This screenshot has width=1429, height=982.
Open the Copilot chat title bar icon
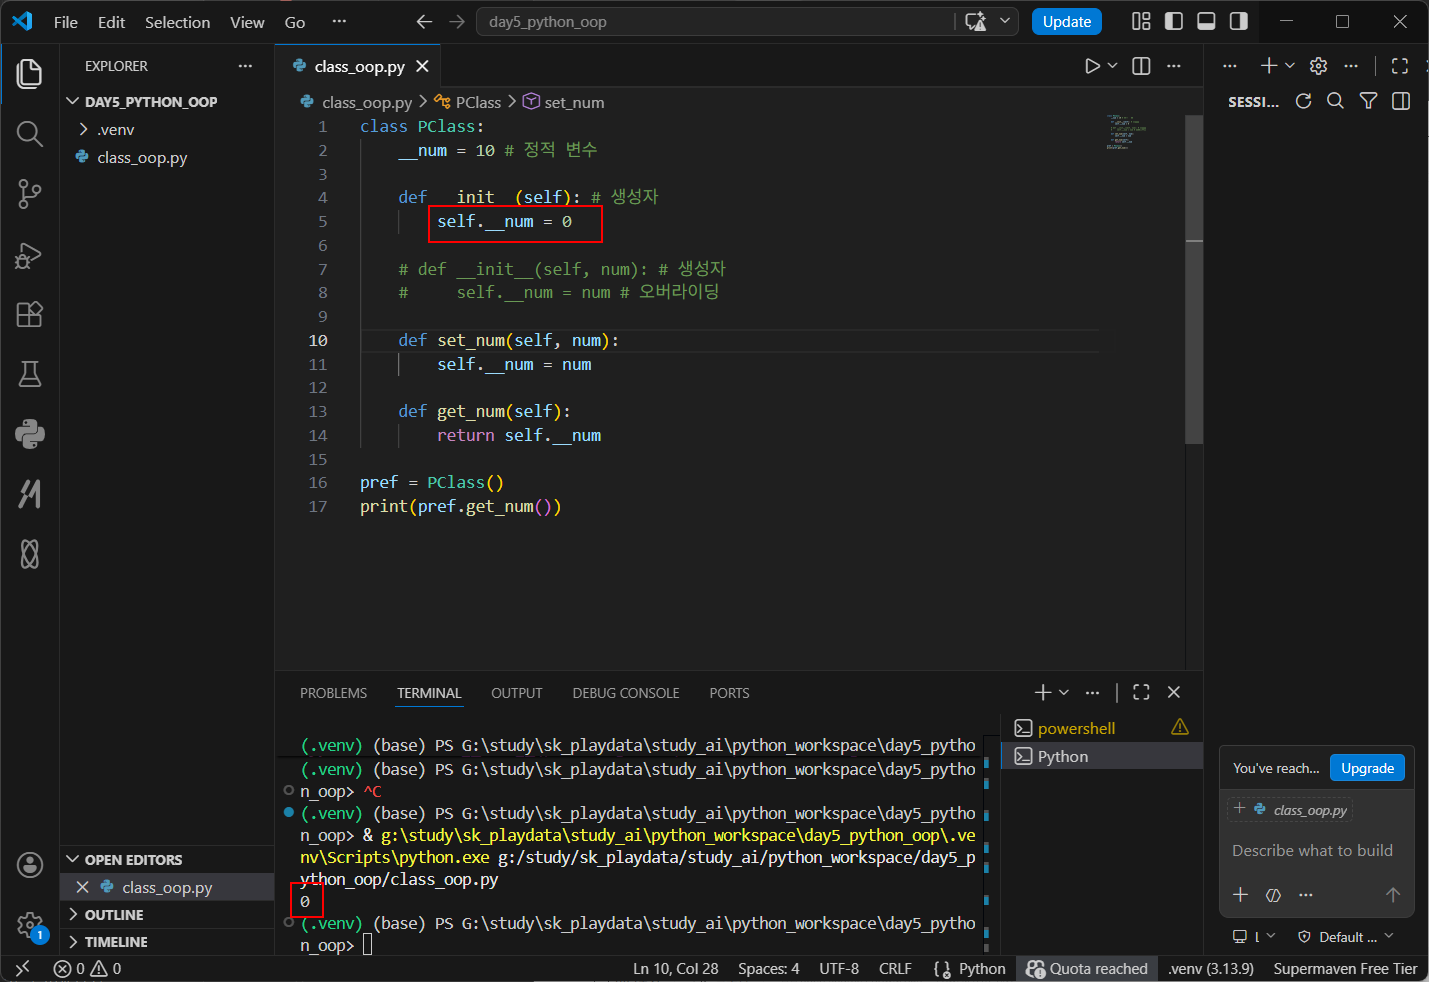click(976, 22)
